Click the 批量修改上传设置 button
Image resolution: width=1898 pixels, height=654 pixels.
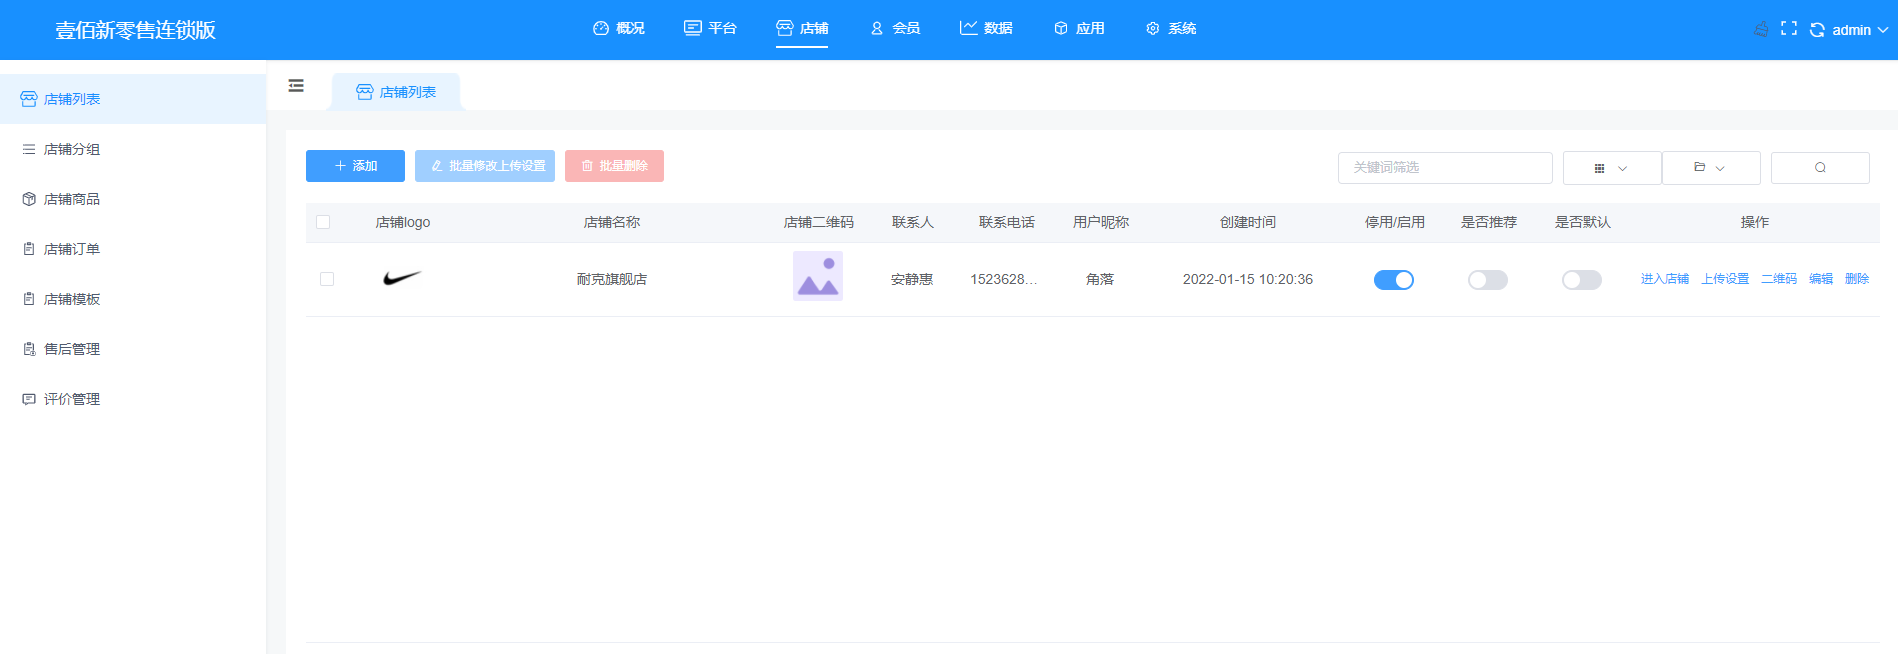coord(485,166)
